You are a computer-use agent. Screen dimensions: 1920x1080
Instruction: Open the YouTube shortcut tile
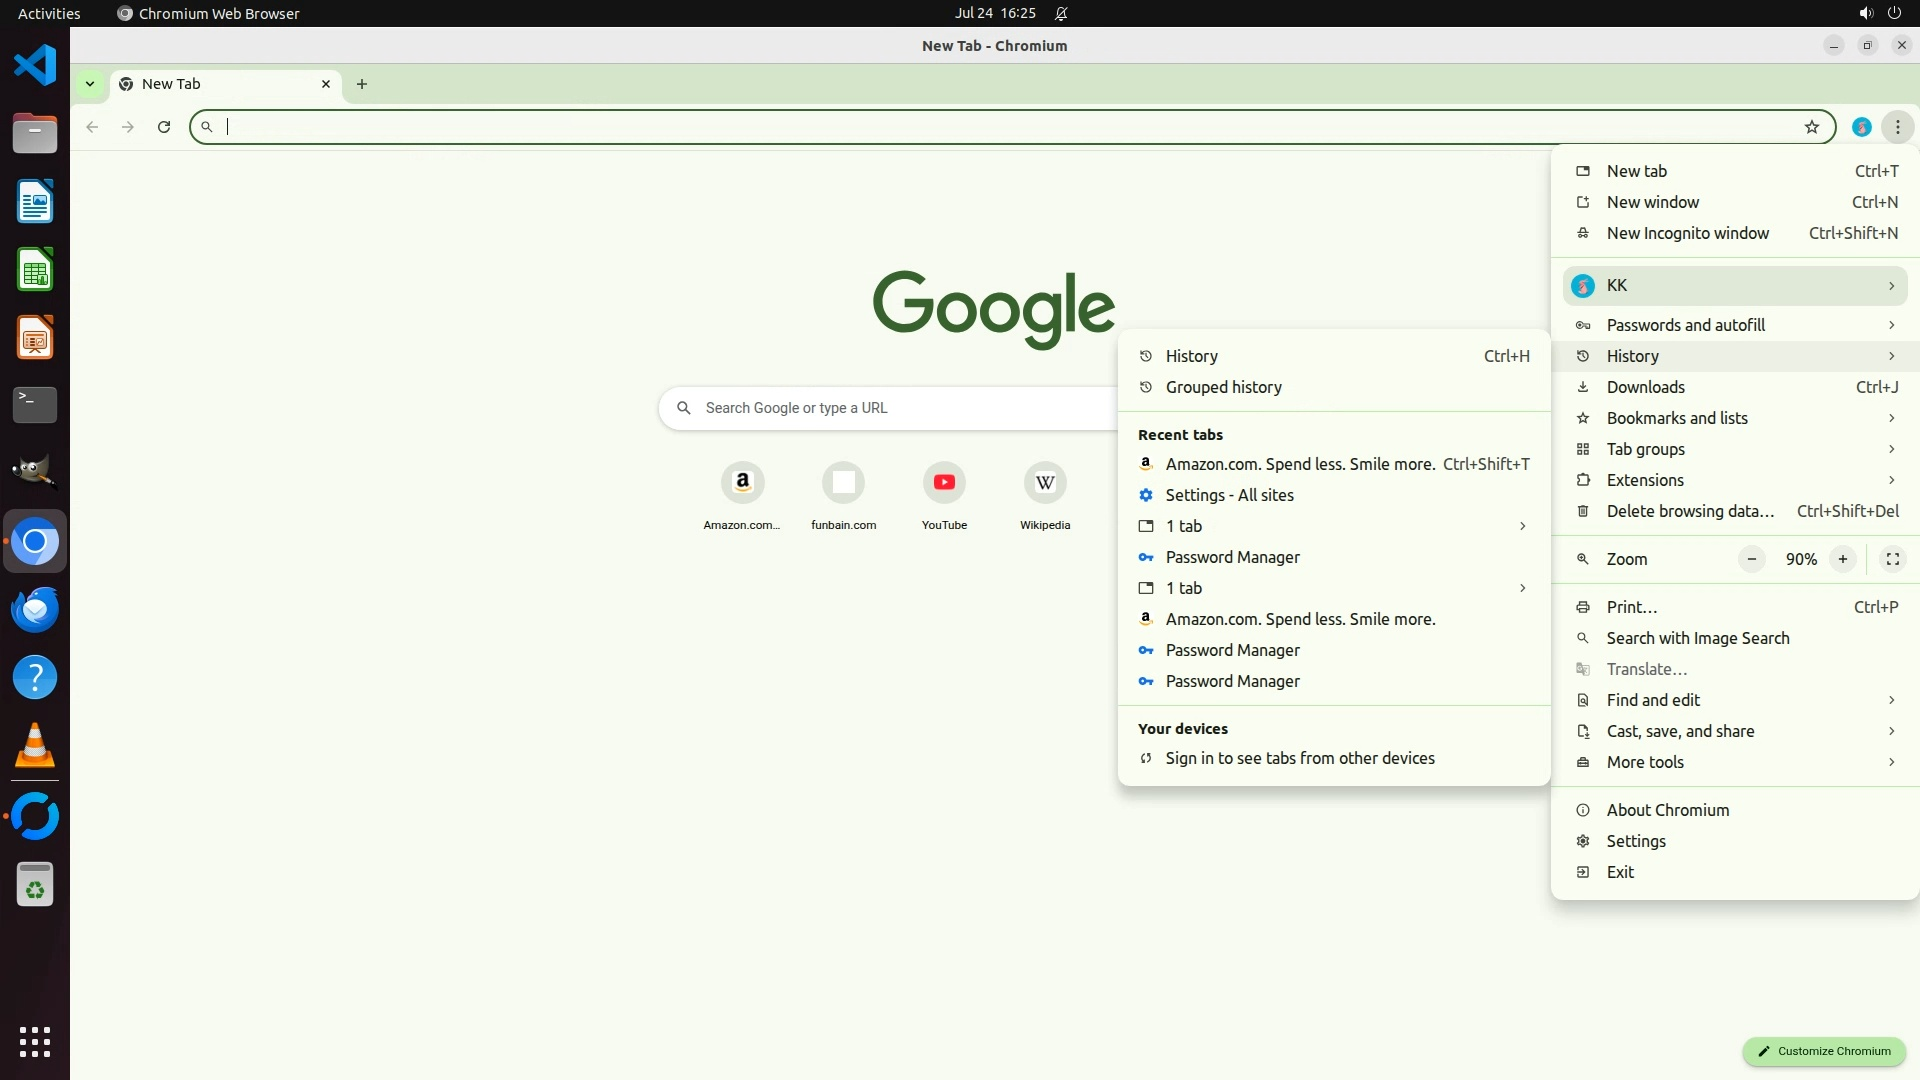944,483
